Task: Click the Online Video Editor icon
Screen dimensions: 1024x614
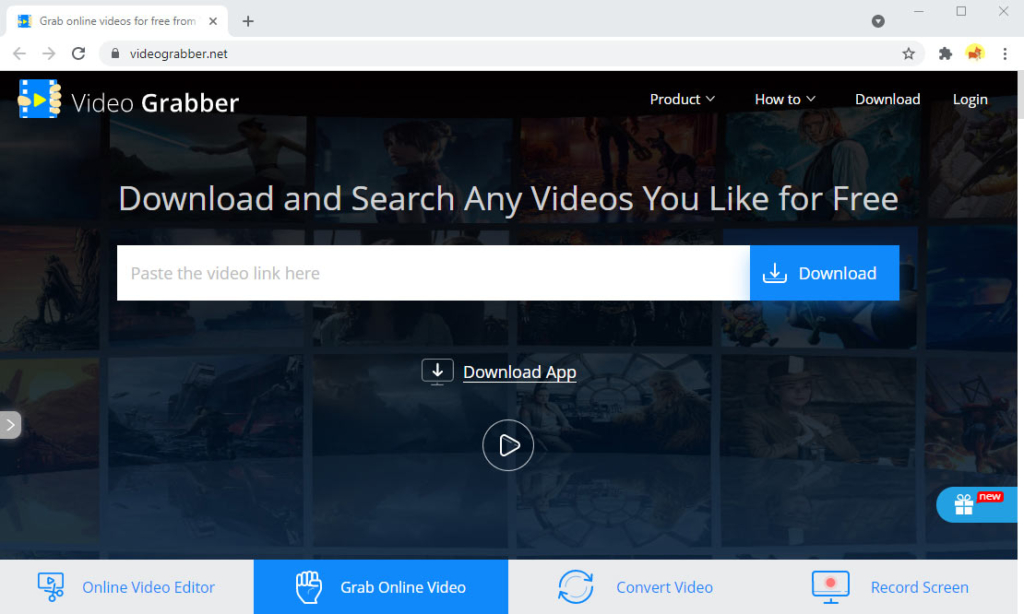Action: pyautogui.click(x=51, y=587)
